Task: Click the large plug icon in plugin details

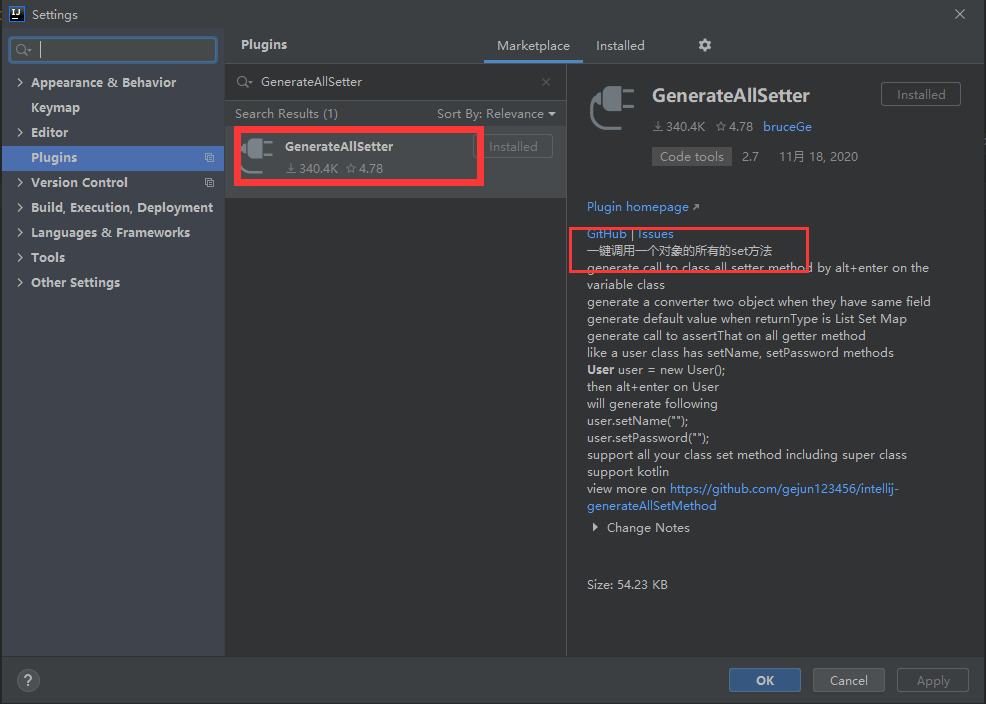Action: 611,108
